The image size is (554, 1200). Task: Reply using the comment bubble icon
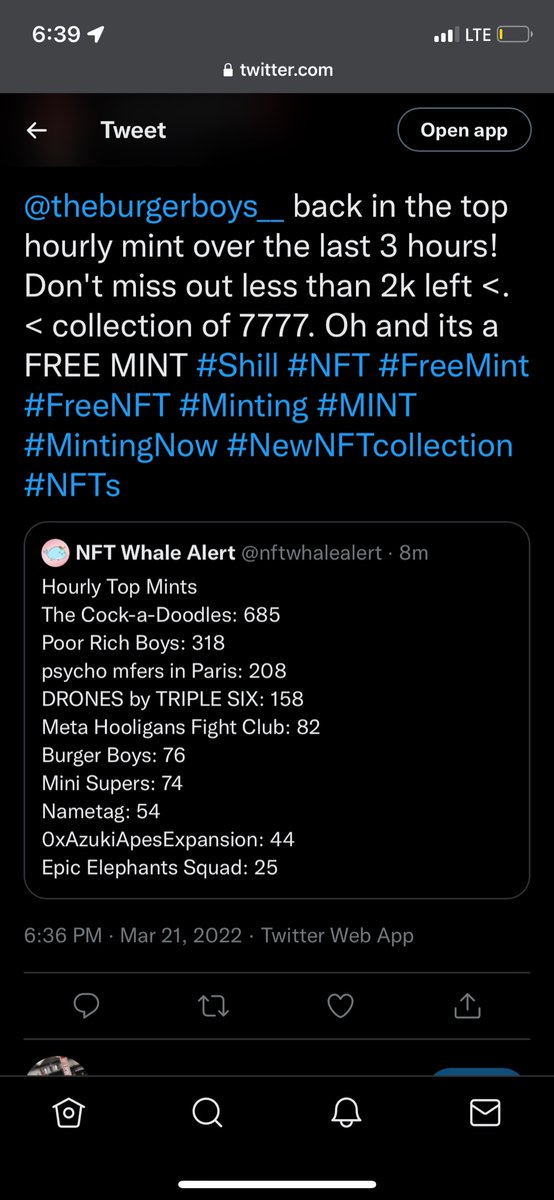pyautogui.click(x=87, y=1005)
